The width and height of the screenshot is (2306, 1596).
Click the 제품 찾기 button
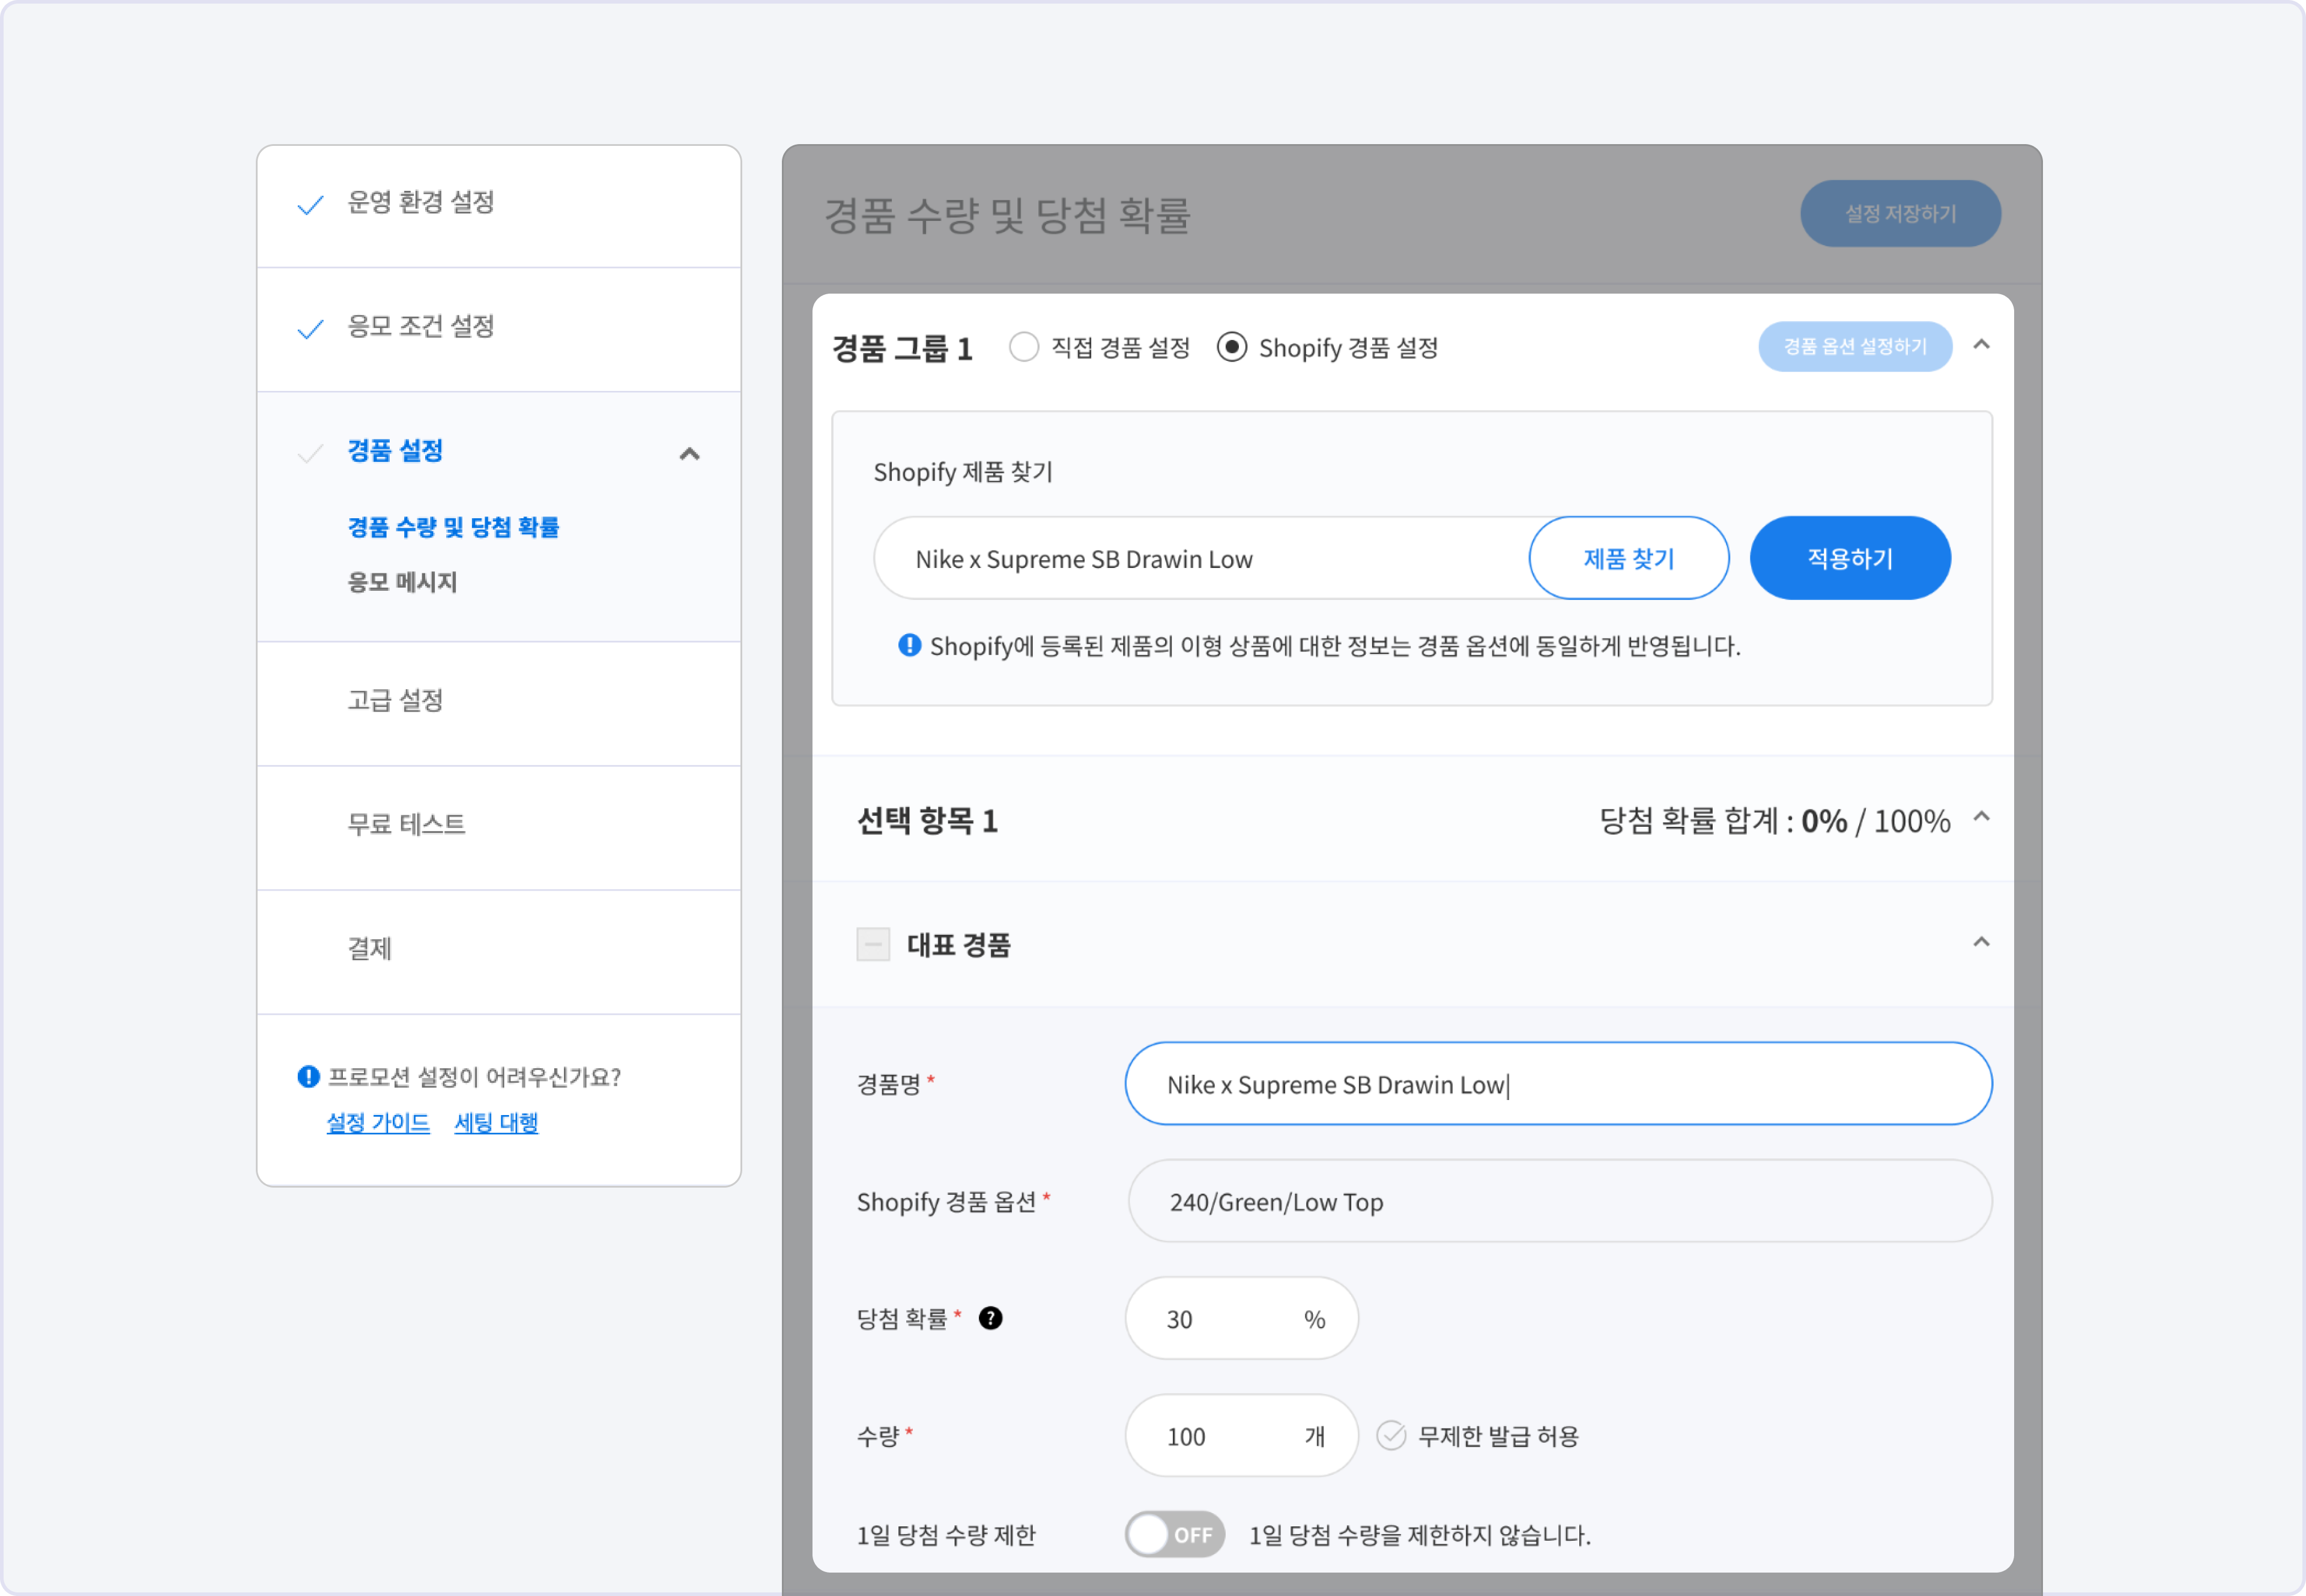click(x=1628, y=558)
